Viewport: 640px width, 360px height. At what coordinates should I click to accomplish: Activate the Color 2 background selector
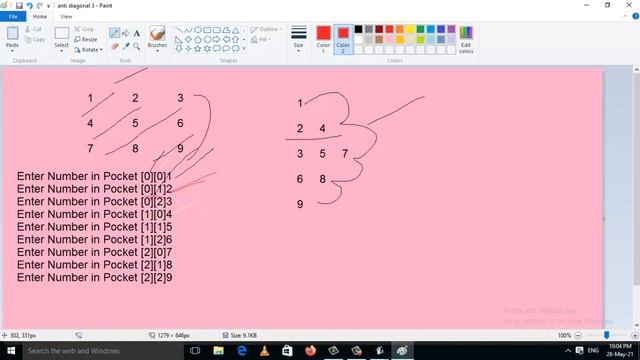[x=343, y=39]
